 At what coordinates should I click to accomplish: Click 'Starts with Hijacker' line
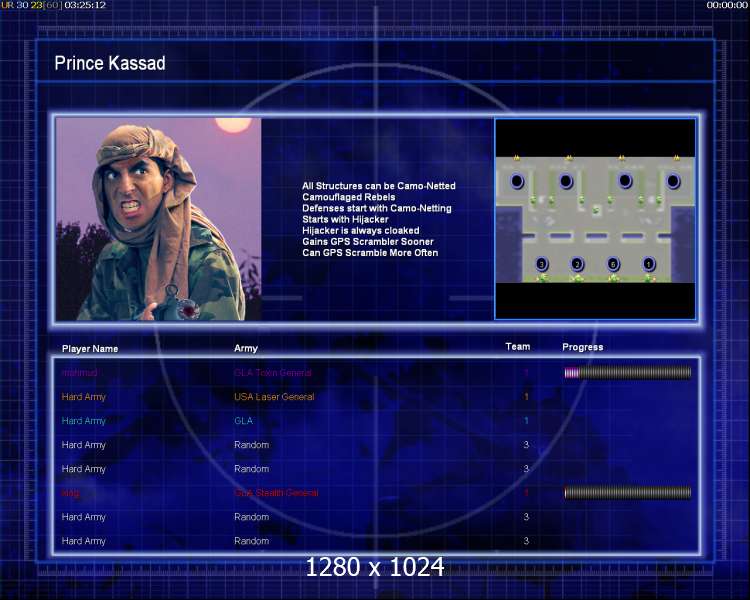pos(345,219)
